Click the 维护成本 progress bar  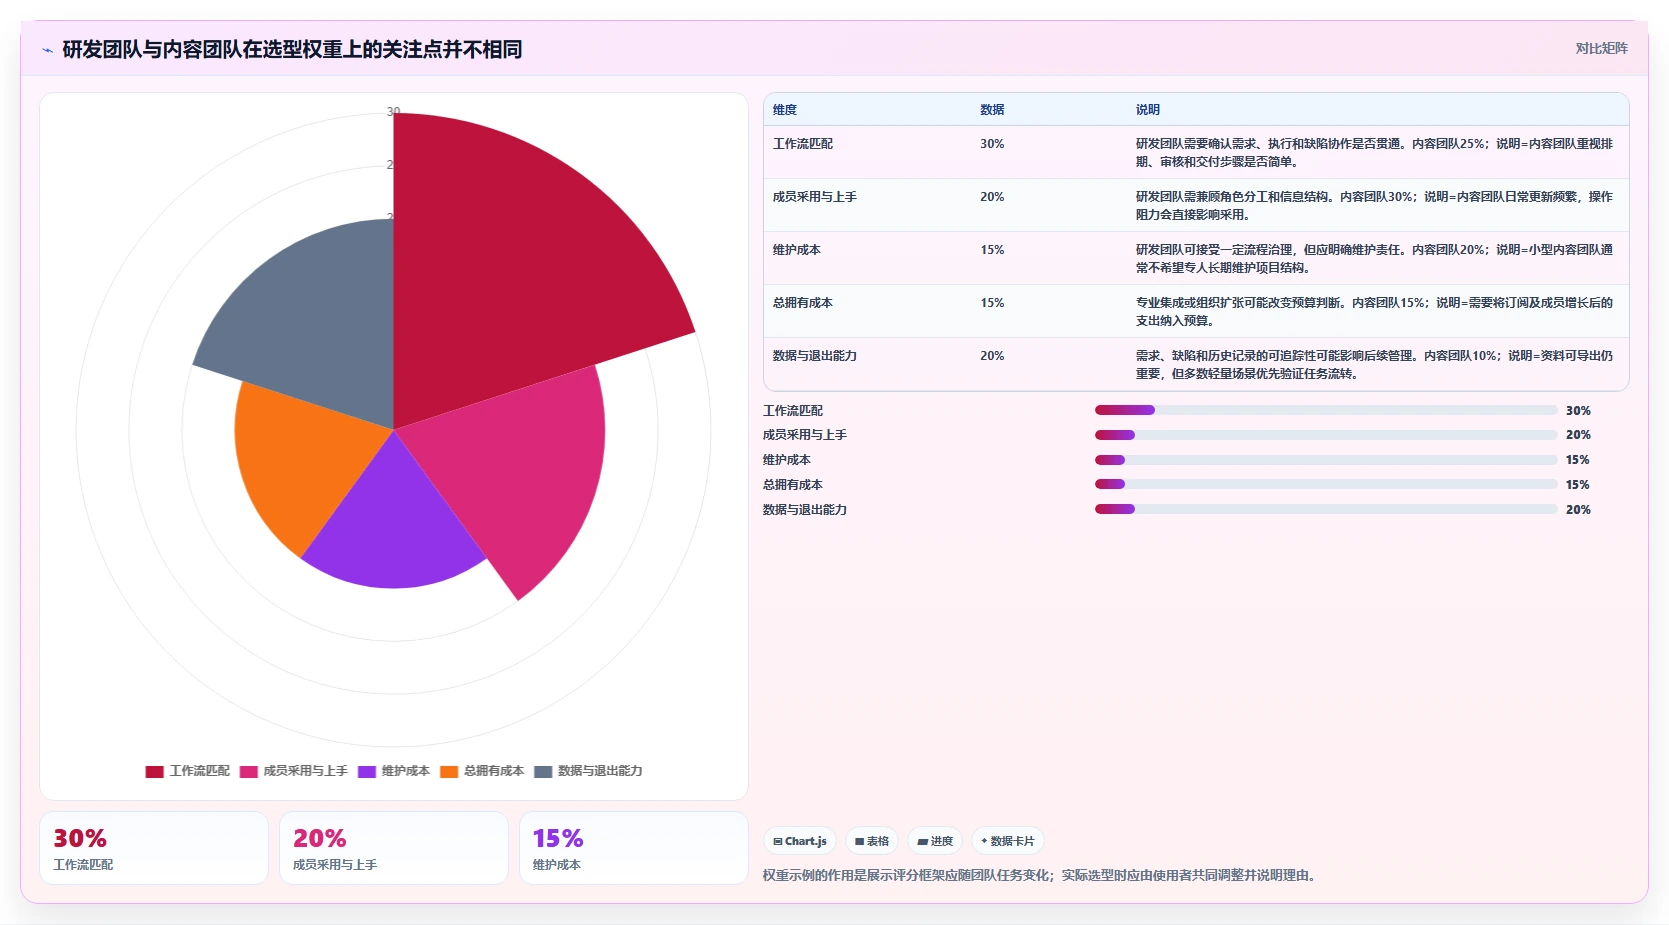[1326, 460]
